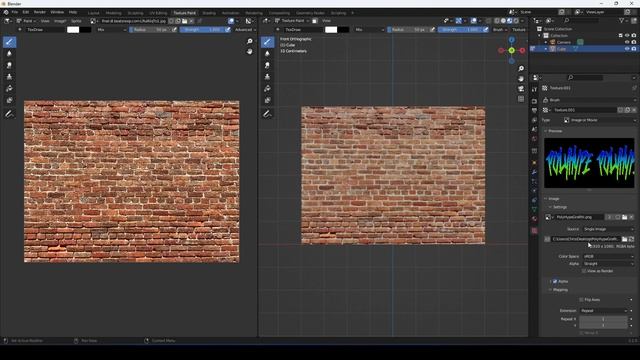Select the Mask tool in 3D viewport toolbar
The height and width of the screenshot is (360, 640).
click(x=267, y=100)
